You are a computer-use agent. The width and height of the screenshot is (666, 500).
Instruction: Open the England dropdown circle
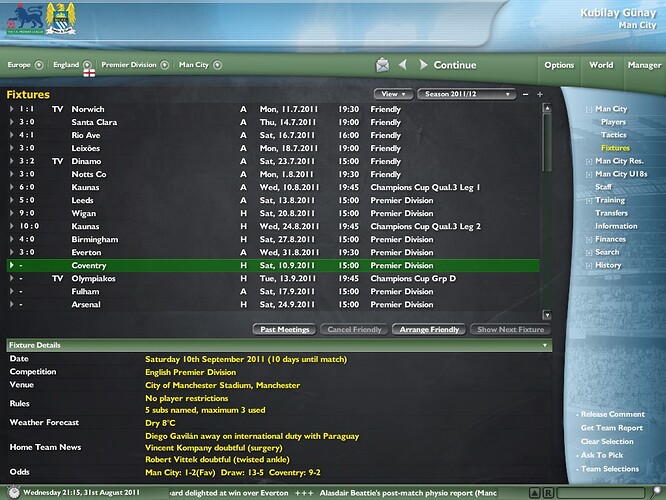pyautogui.click(x=87, y=65)
